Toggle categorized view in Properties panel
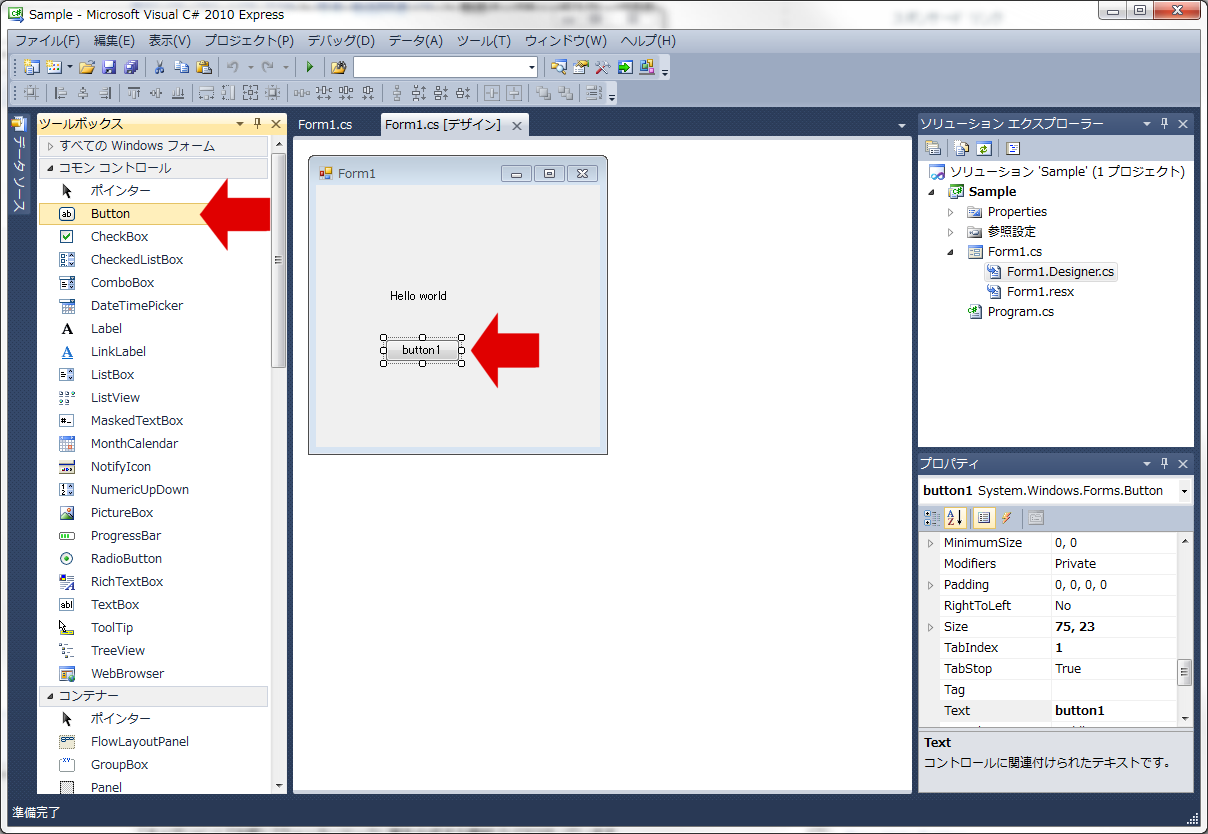This screenshot has height=834, width=1208. pyautogui.click(x=932, y=518)
